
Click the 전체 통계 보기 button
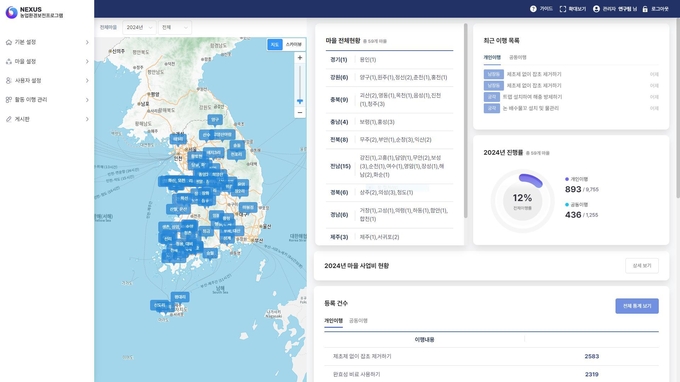tap(637, 306)
